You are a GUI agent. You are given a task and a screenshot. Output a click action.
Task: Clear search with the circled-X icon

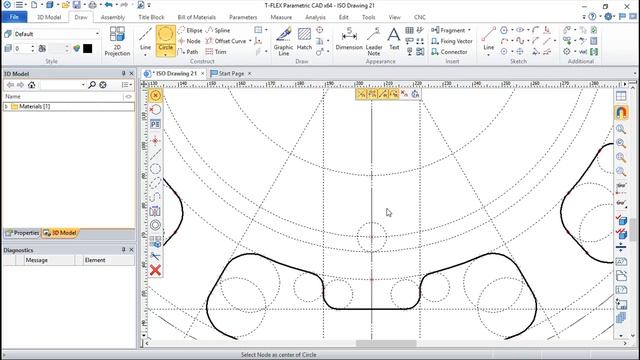[x=103, y=84]
